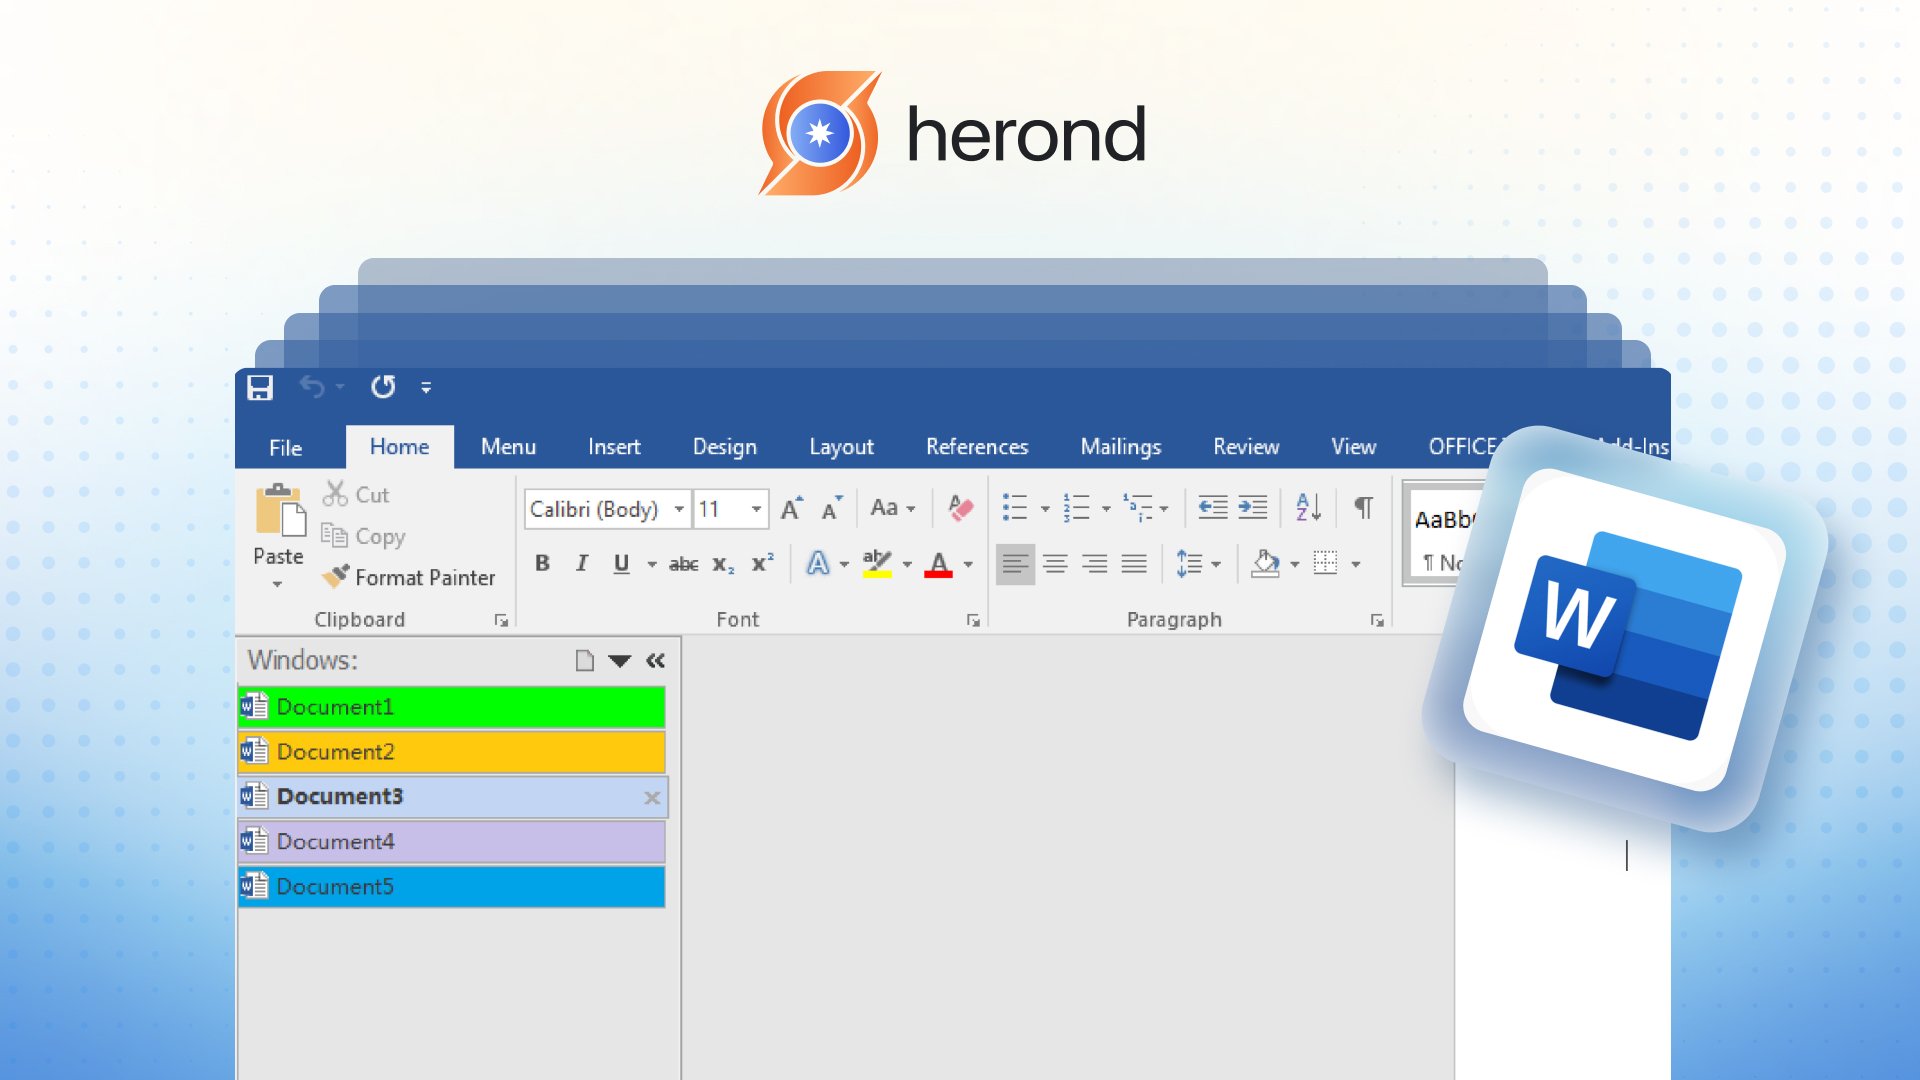Viewport: 1920px width, 1080px height.
Task: Open the File tab
Action: pyautogui.click(x=285, y=447)
